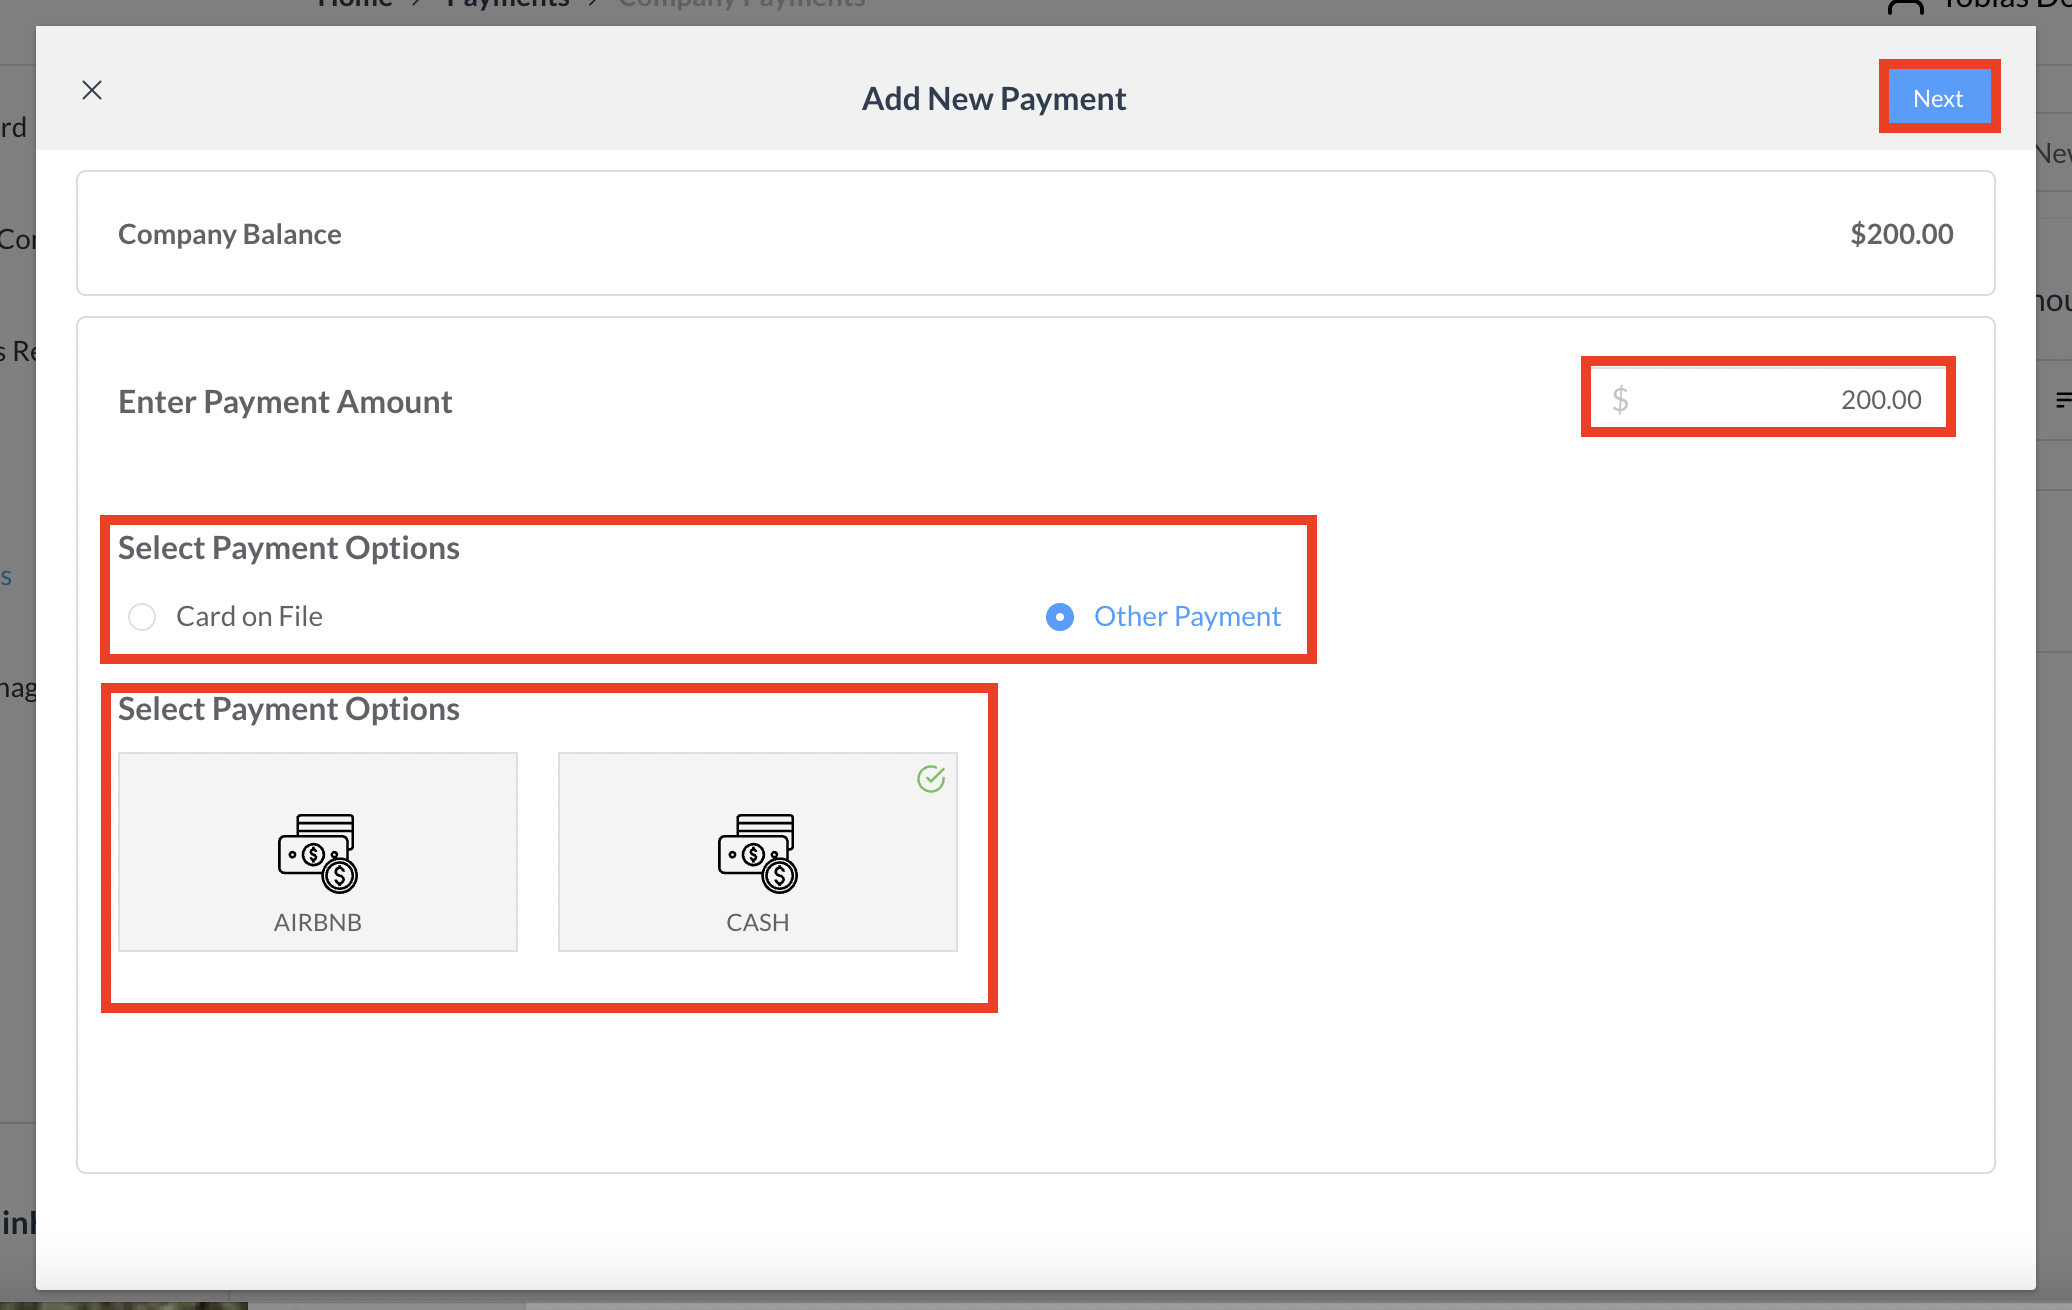
Task: Click the Card on File text label
Action: pos(249,617)
